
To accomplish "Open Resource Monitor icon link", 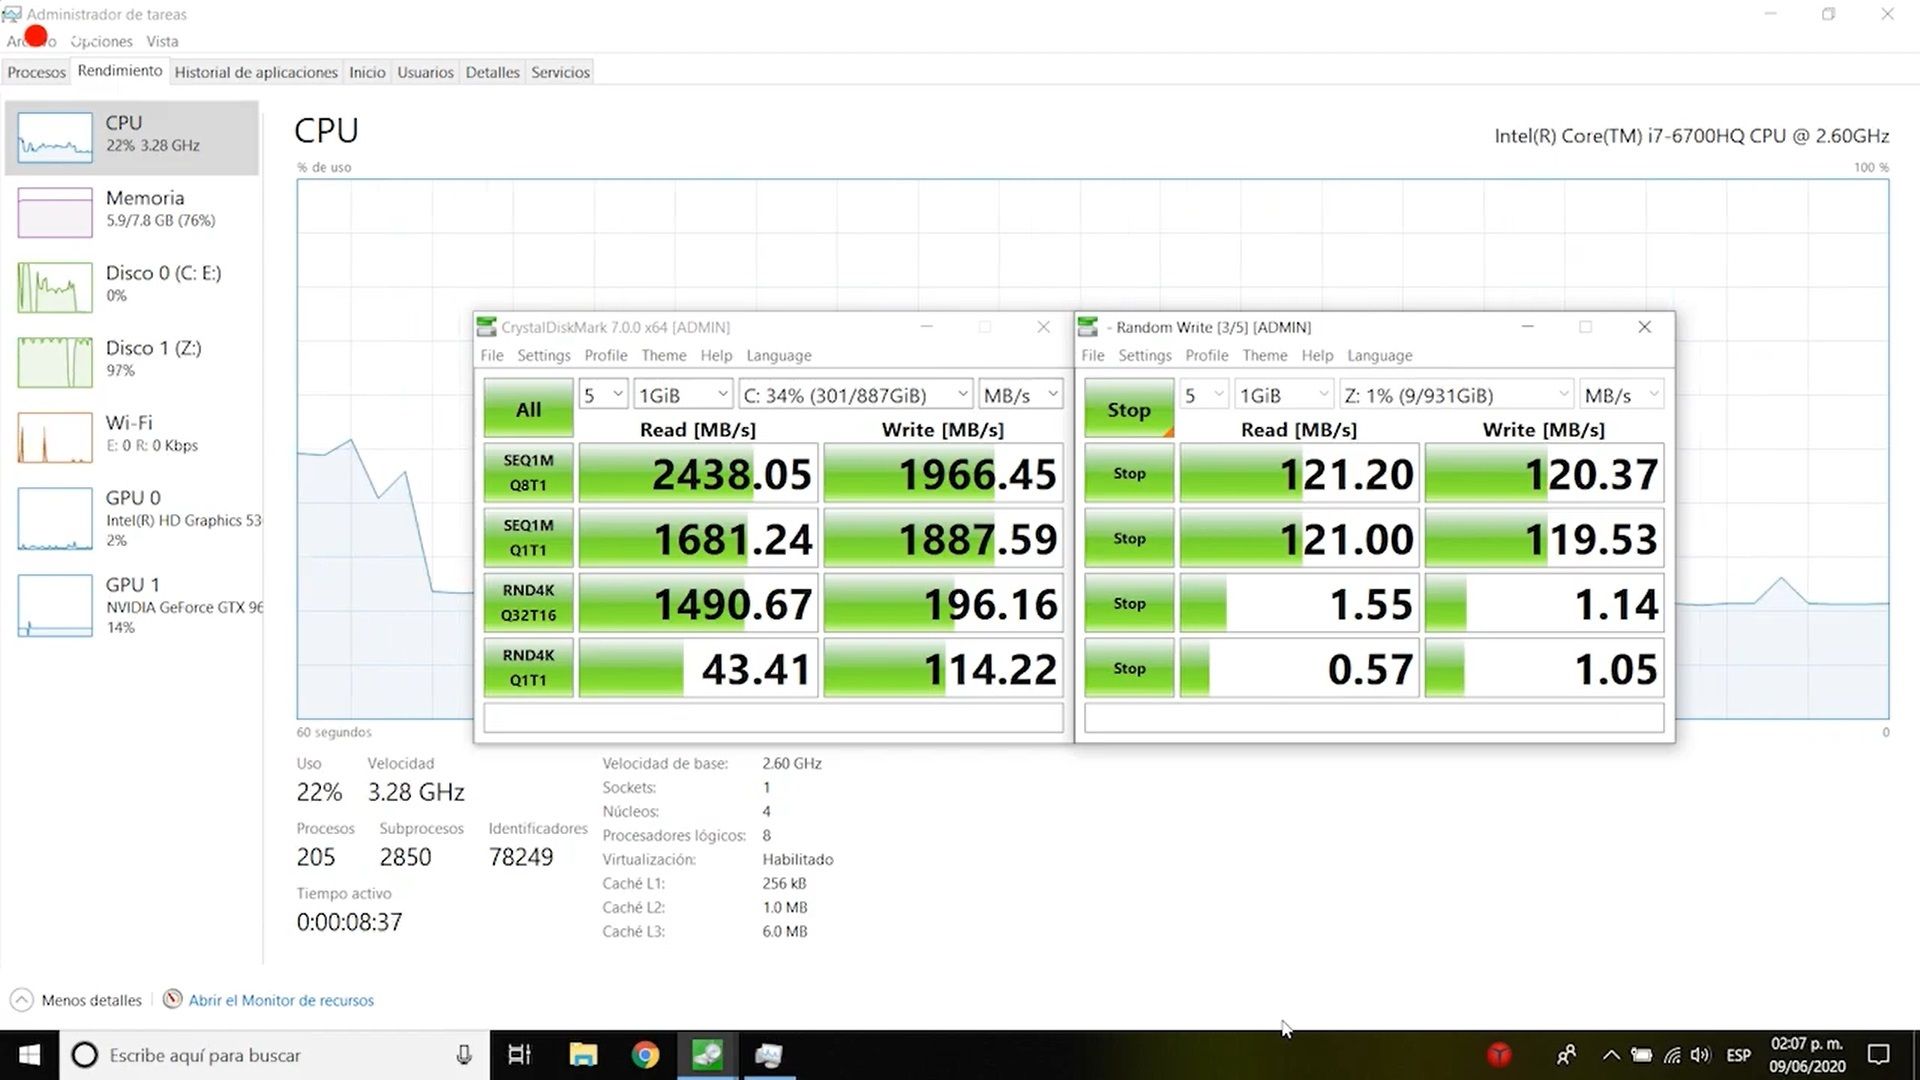I will 173,999.
